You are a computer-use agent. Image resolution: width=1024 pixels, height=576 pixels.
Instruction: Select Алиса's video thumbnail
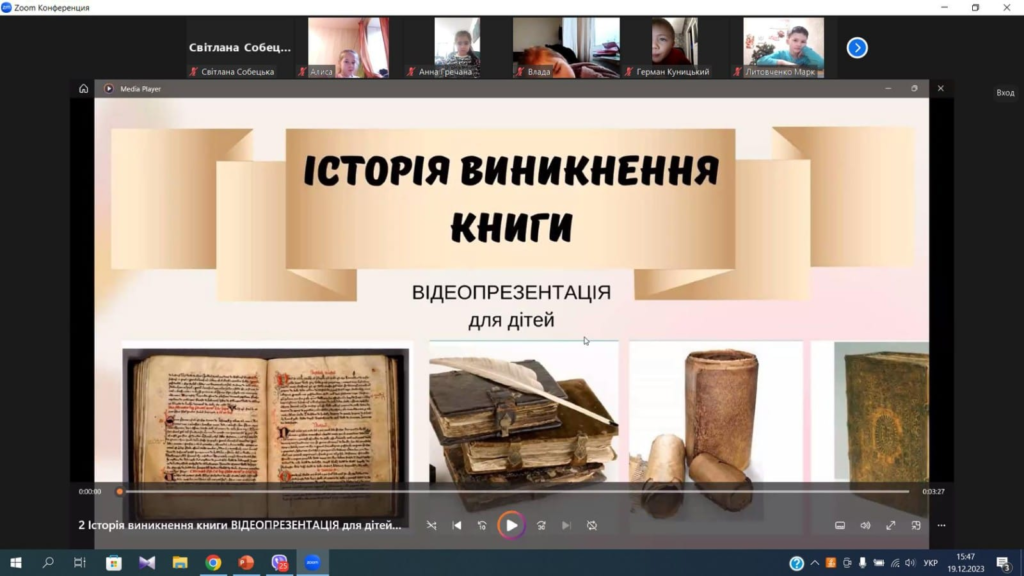pyautogui.click(x=349, y=48)
